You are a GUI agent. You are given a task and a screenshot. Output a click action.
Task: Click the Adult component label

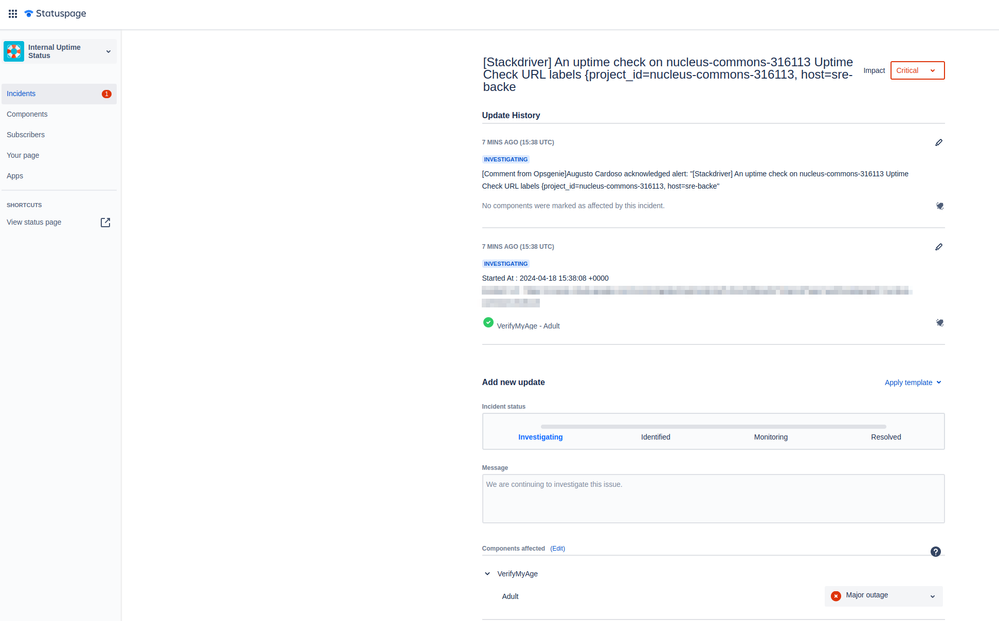[510, 597]
